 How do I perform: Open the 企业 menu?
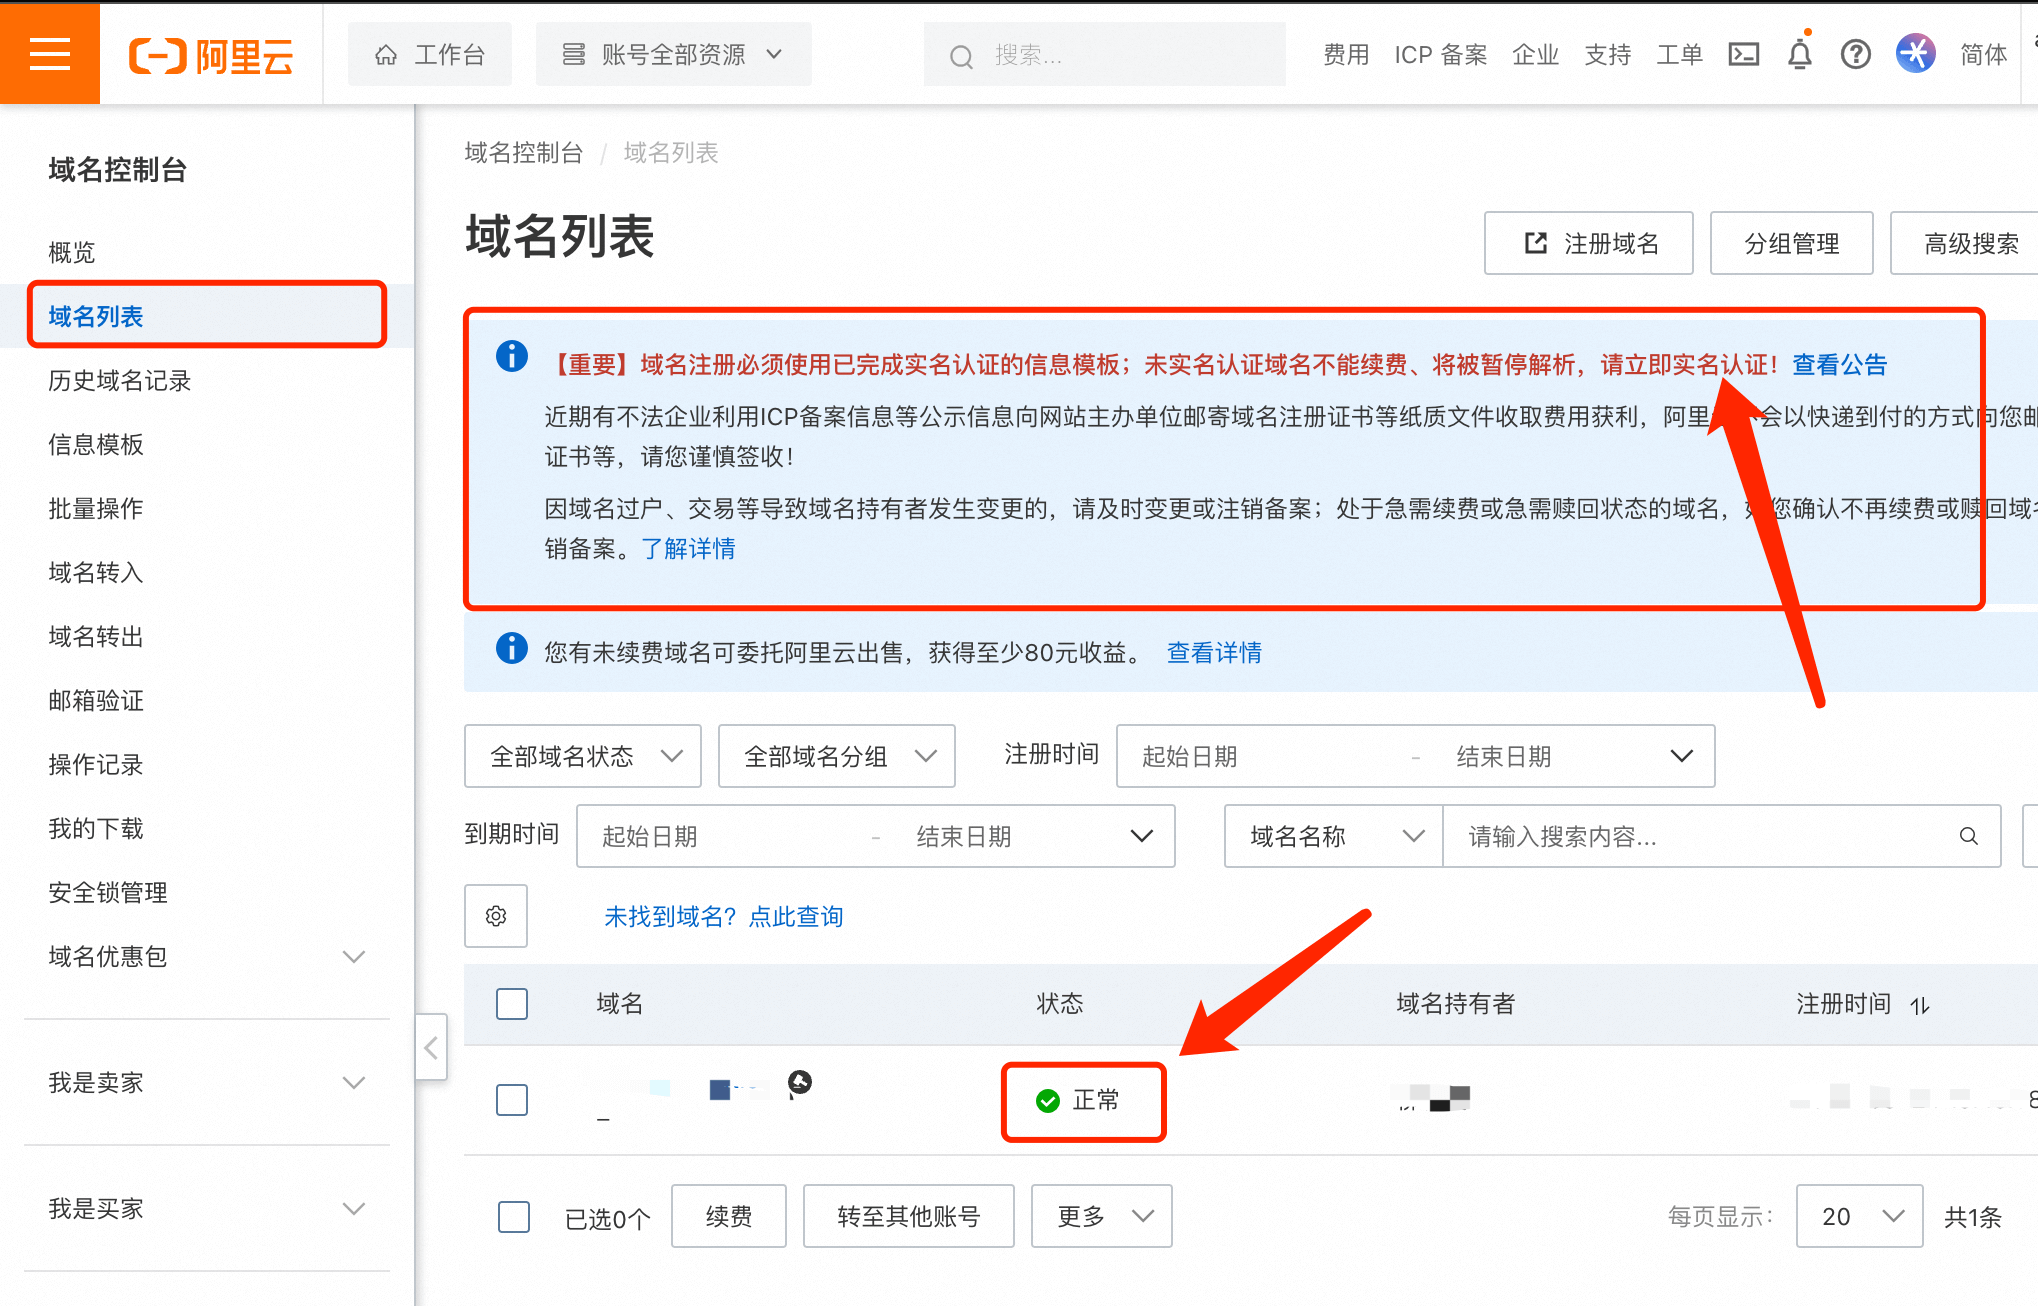(1536, 55)
